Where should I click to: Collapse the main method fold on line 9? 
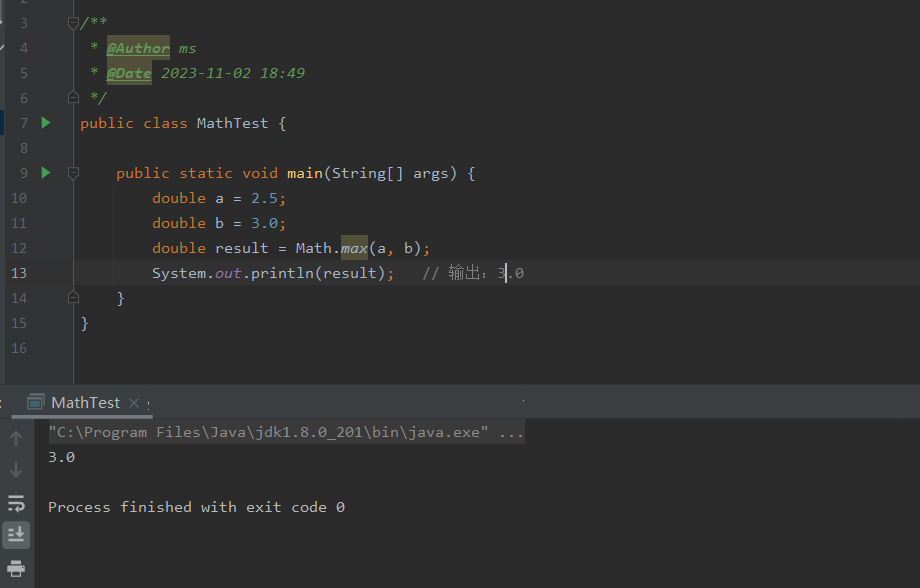[72, 172]
